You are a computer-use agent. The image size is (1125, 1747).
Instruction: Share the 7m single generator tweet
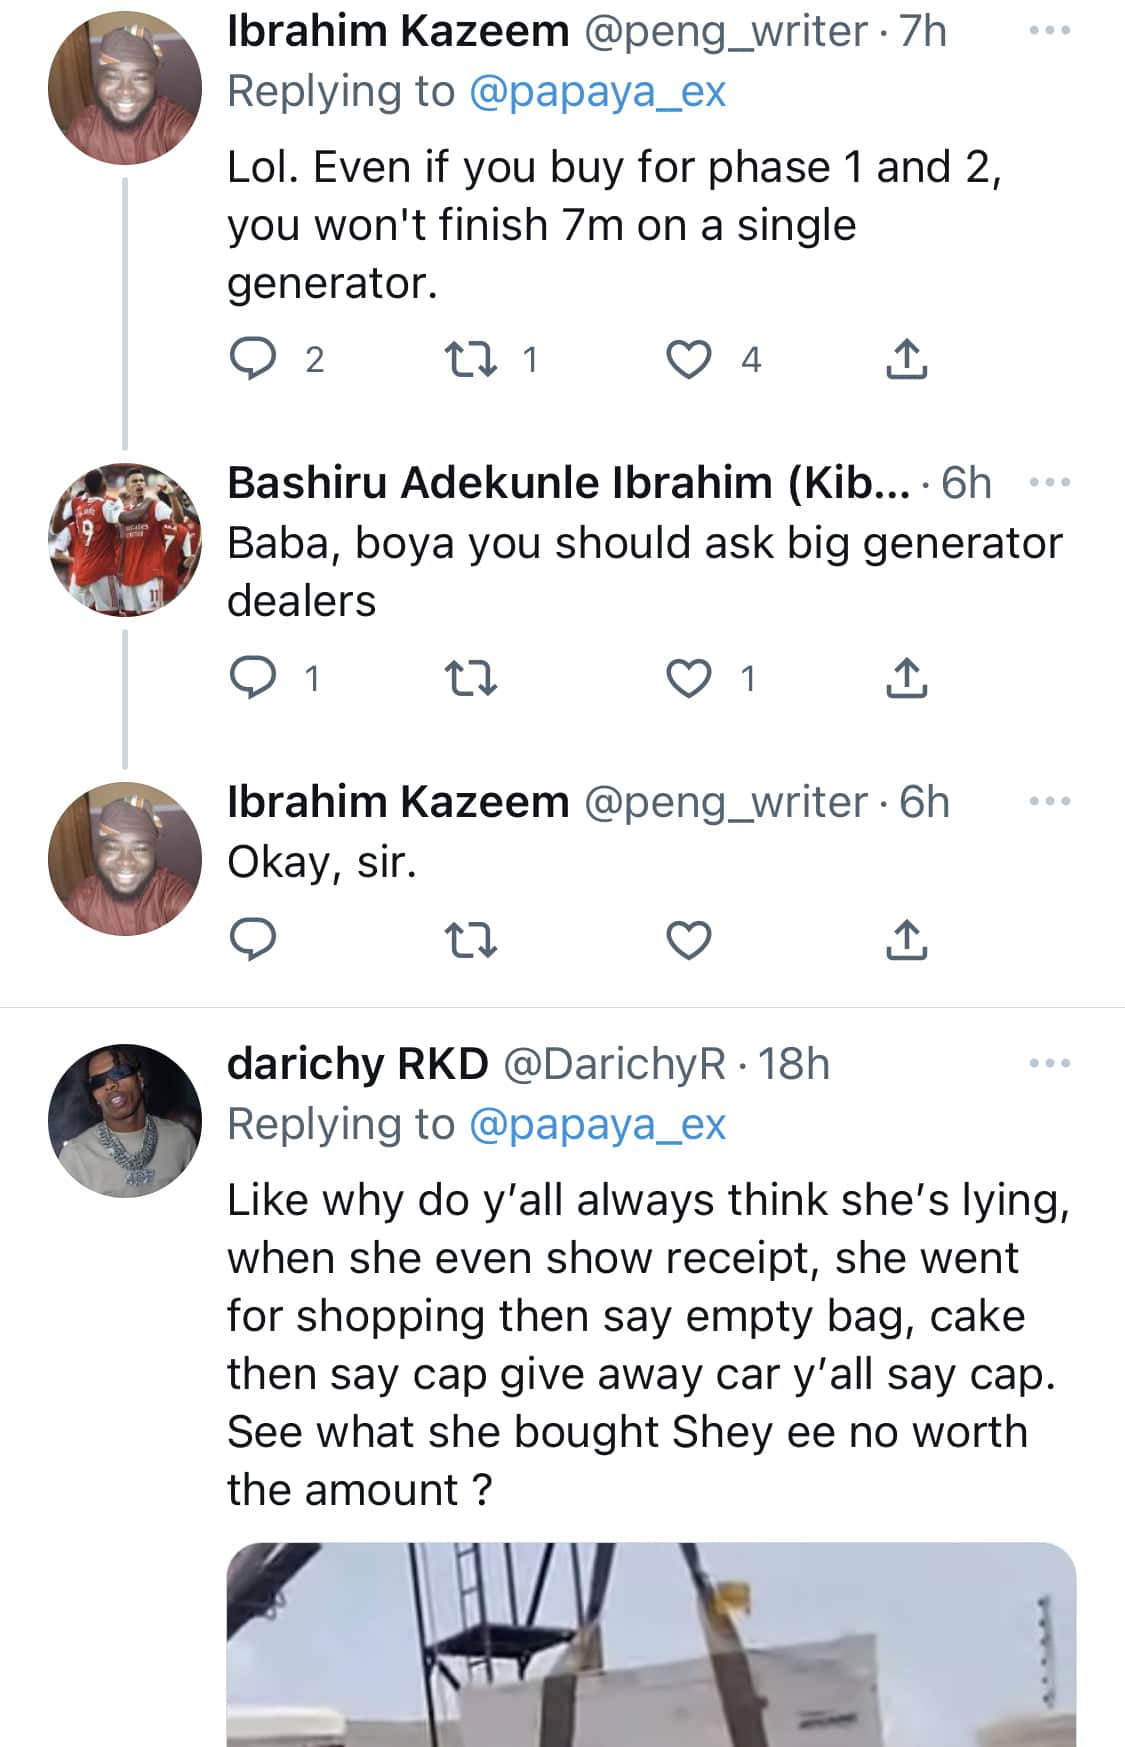(x=906, y=359)
